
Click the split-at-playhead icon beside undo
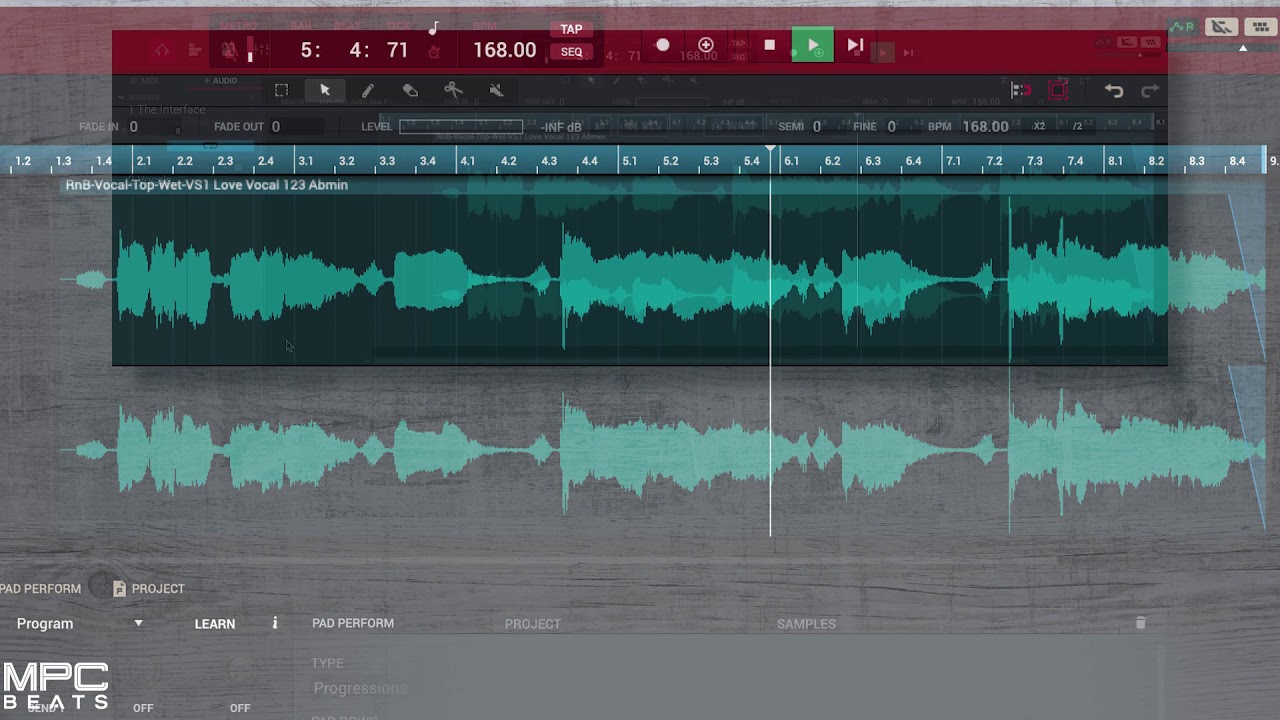point(1020,91)
